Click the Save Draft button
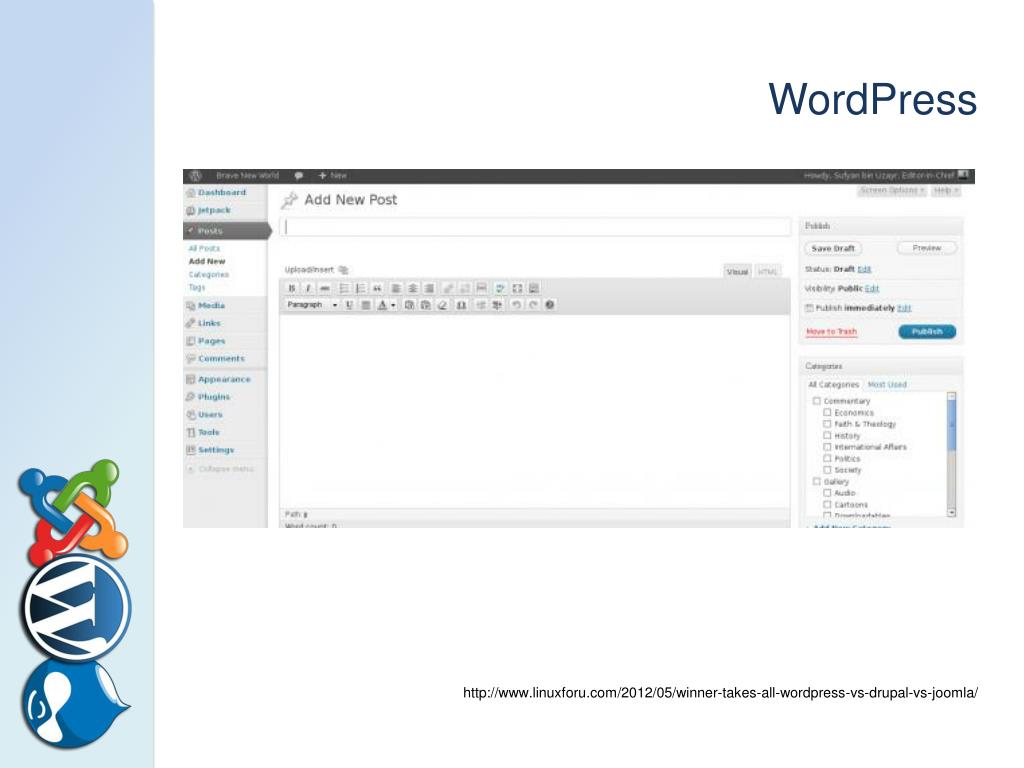The height and width of the screenshot is (768, 1024). tap(833, 248)
